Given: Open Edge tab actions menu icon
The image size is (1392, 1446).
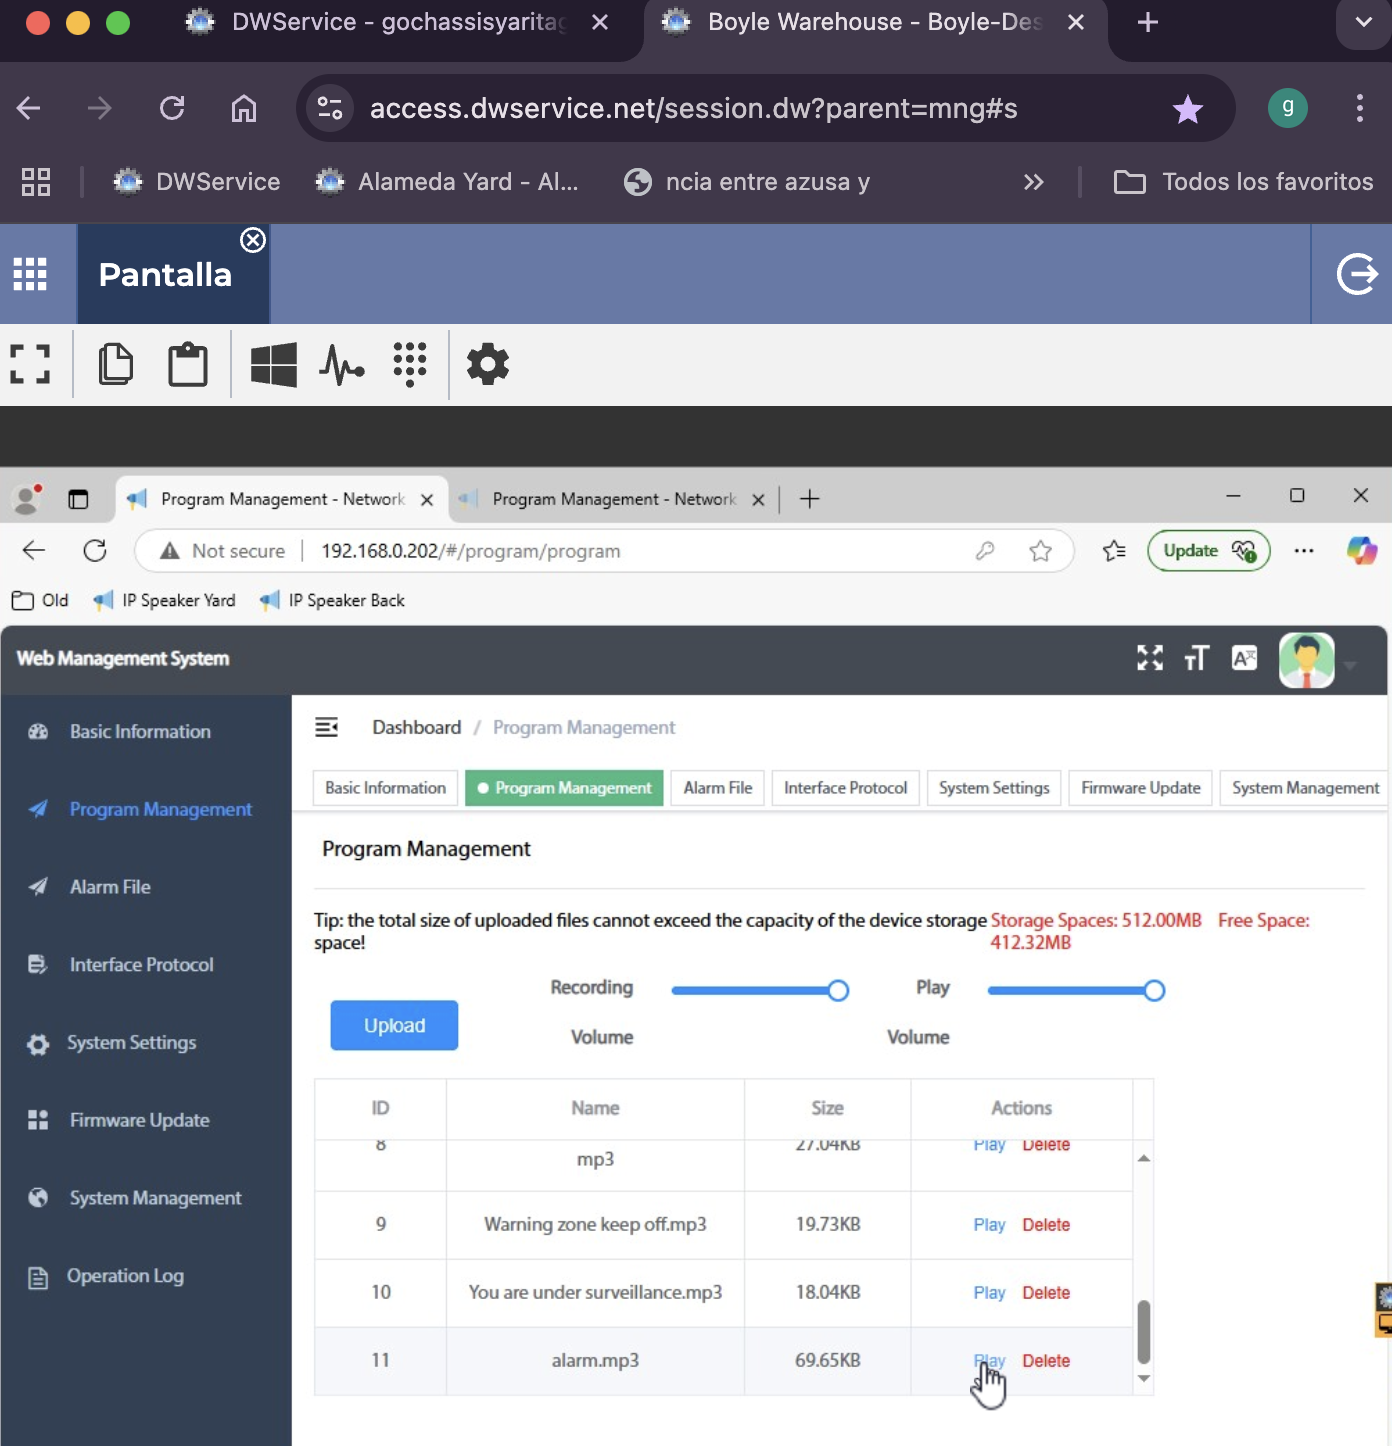Looking at the screenshot, I should [x=78, y=499].
